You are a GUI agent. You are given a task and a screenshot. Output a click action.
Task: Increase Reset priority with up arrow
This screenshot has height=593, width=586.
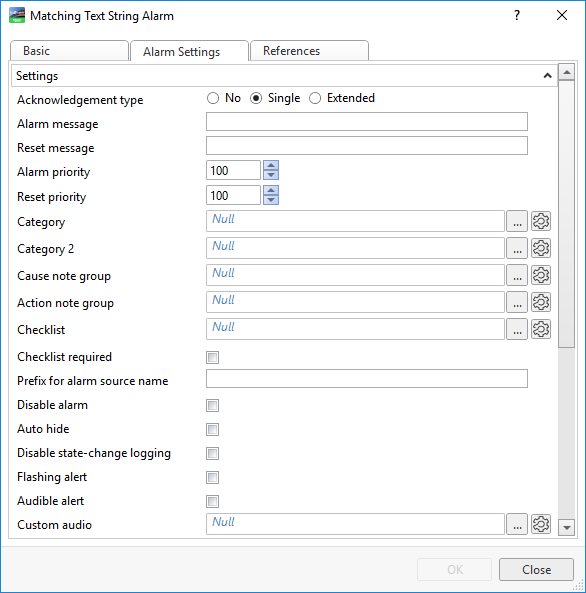tap(271, 190)
